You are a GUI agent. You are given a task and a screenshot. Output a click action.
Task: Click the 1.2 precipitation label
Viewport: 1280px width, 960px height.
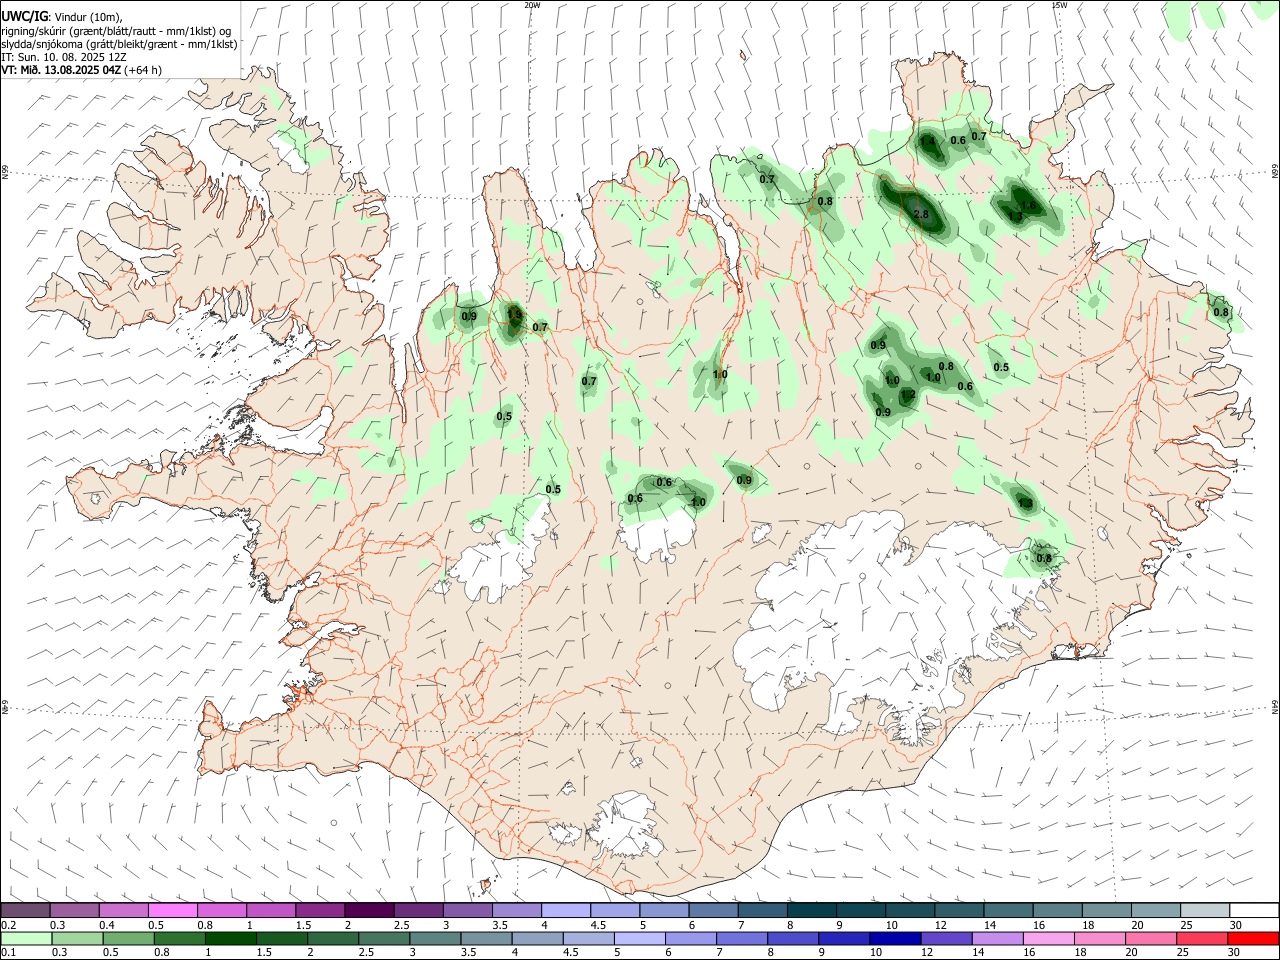coord(908,395)
